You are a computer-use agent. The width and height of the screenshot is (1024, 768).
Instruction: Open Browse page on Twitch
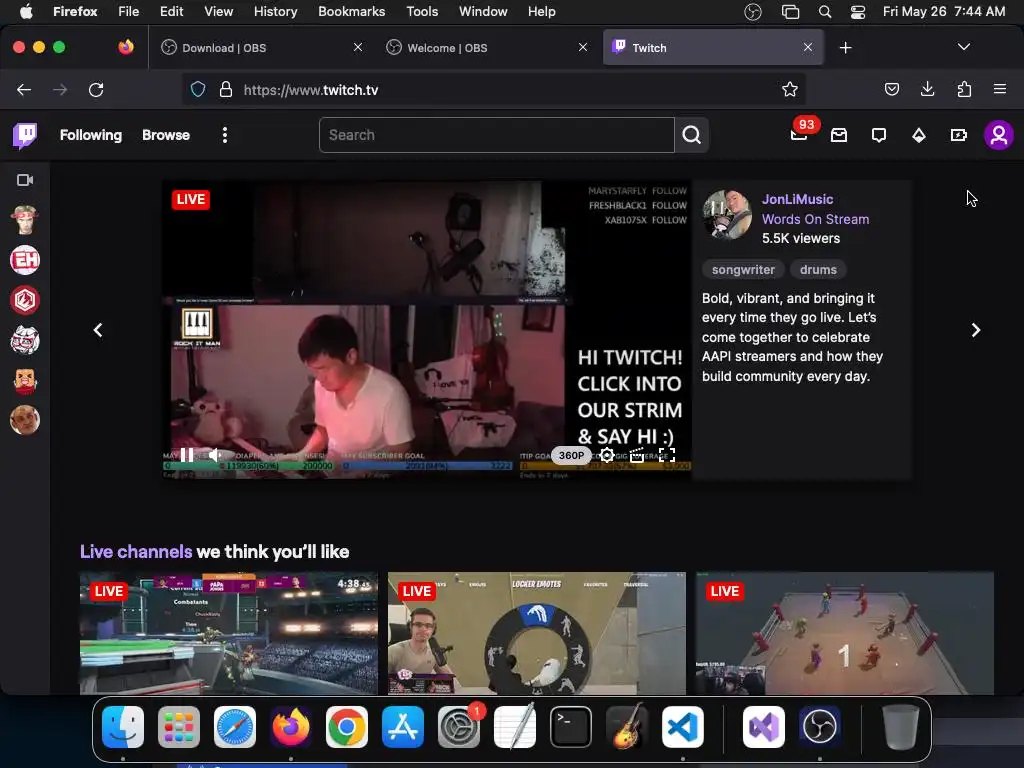coord(166,135)
